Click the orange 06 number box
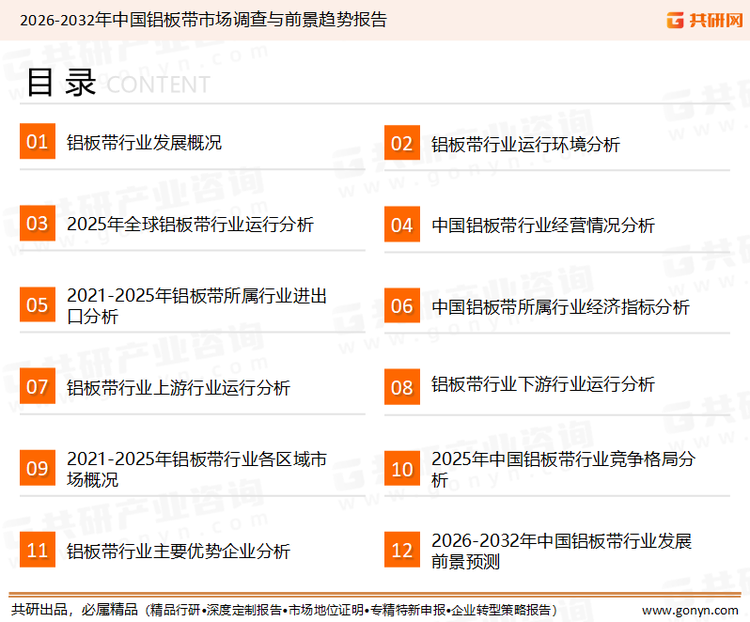 click(x=402, y=305)
